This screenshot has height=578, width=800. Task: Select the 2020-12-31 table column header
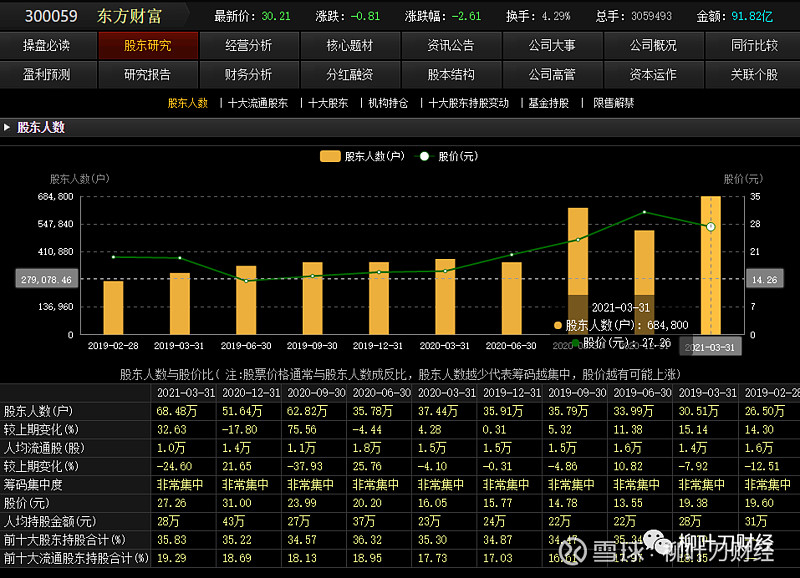click(251, 393)
